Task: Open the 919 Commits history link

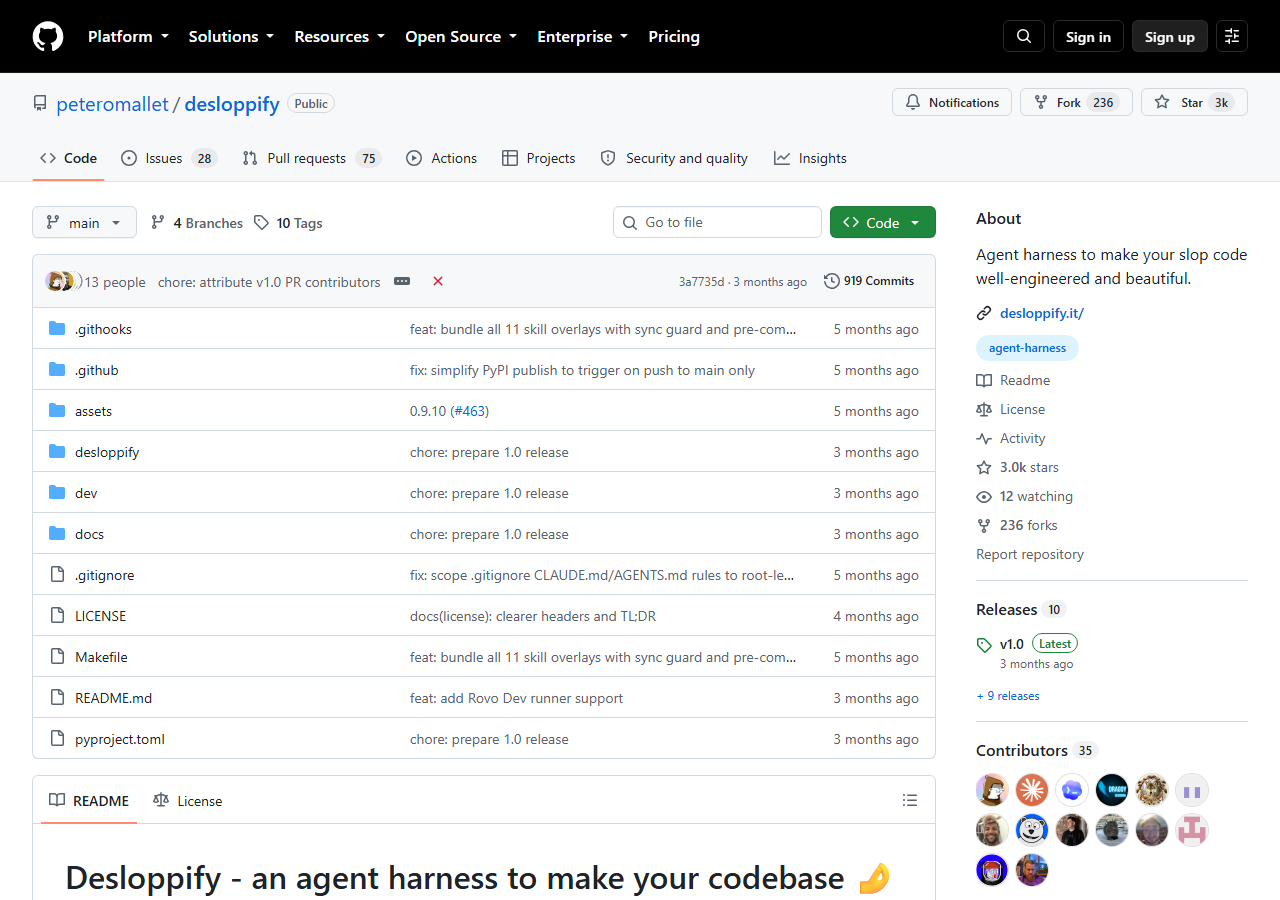Action: (x=869, y=281)
